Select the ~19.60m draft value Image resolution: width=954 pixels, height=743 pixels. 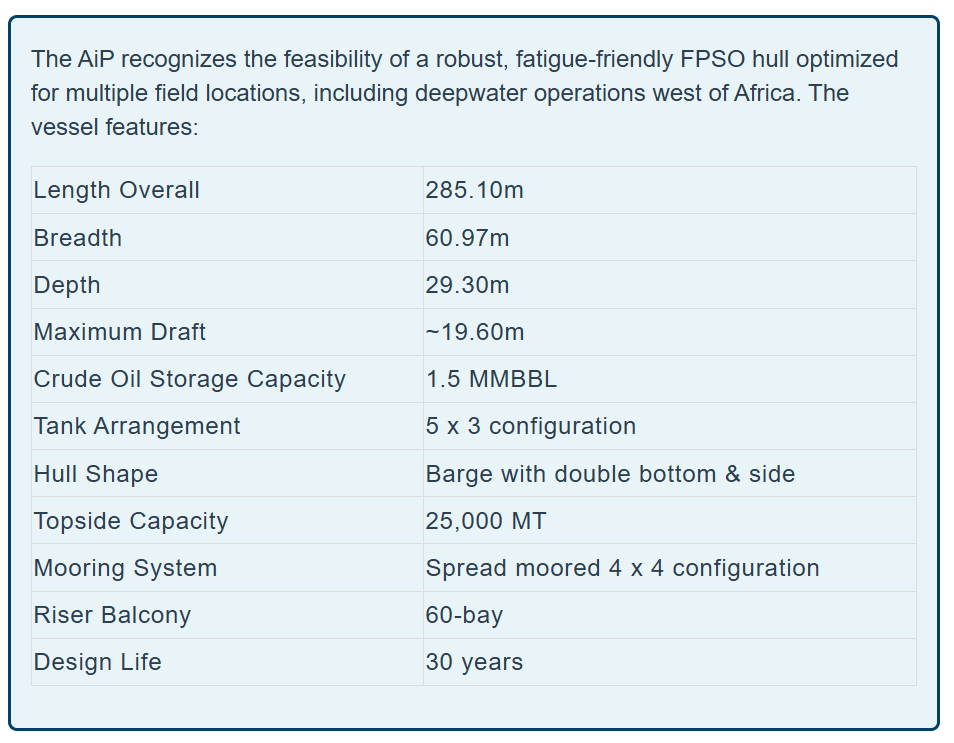coord(474,332)
